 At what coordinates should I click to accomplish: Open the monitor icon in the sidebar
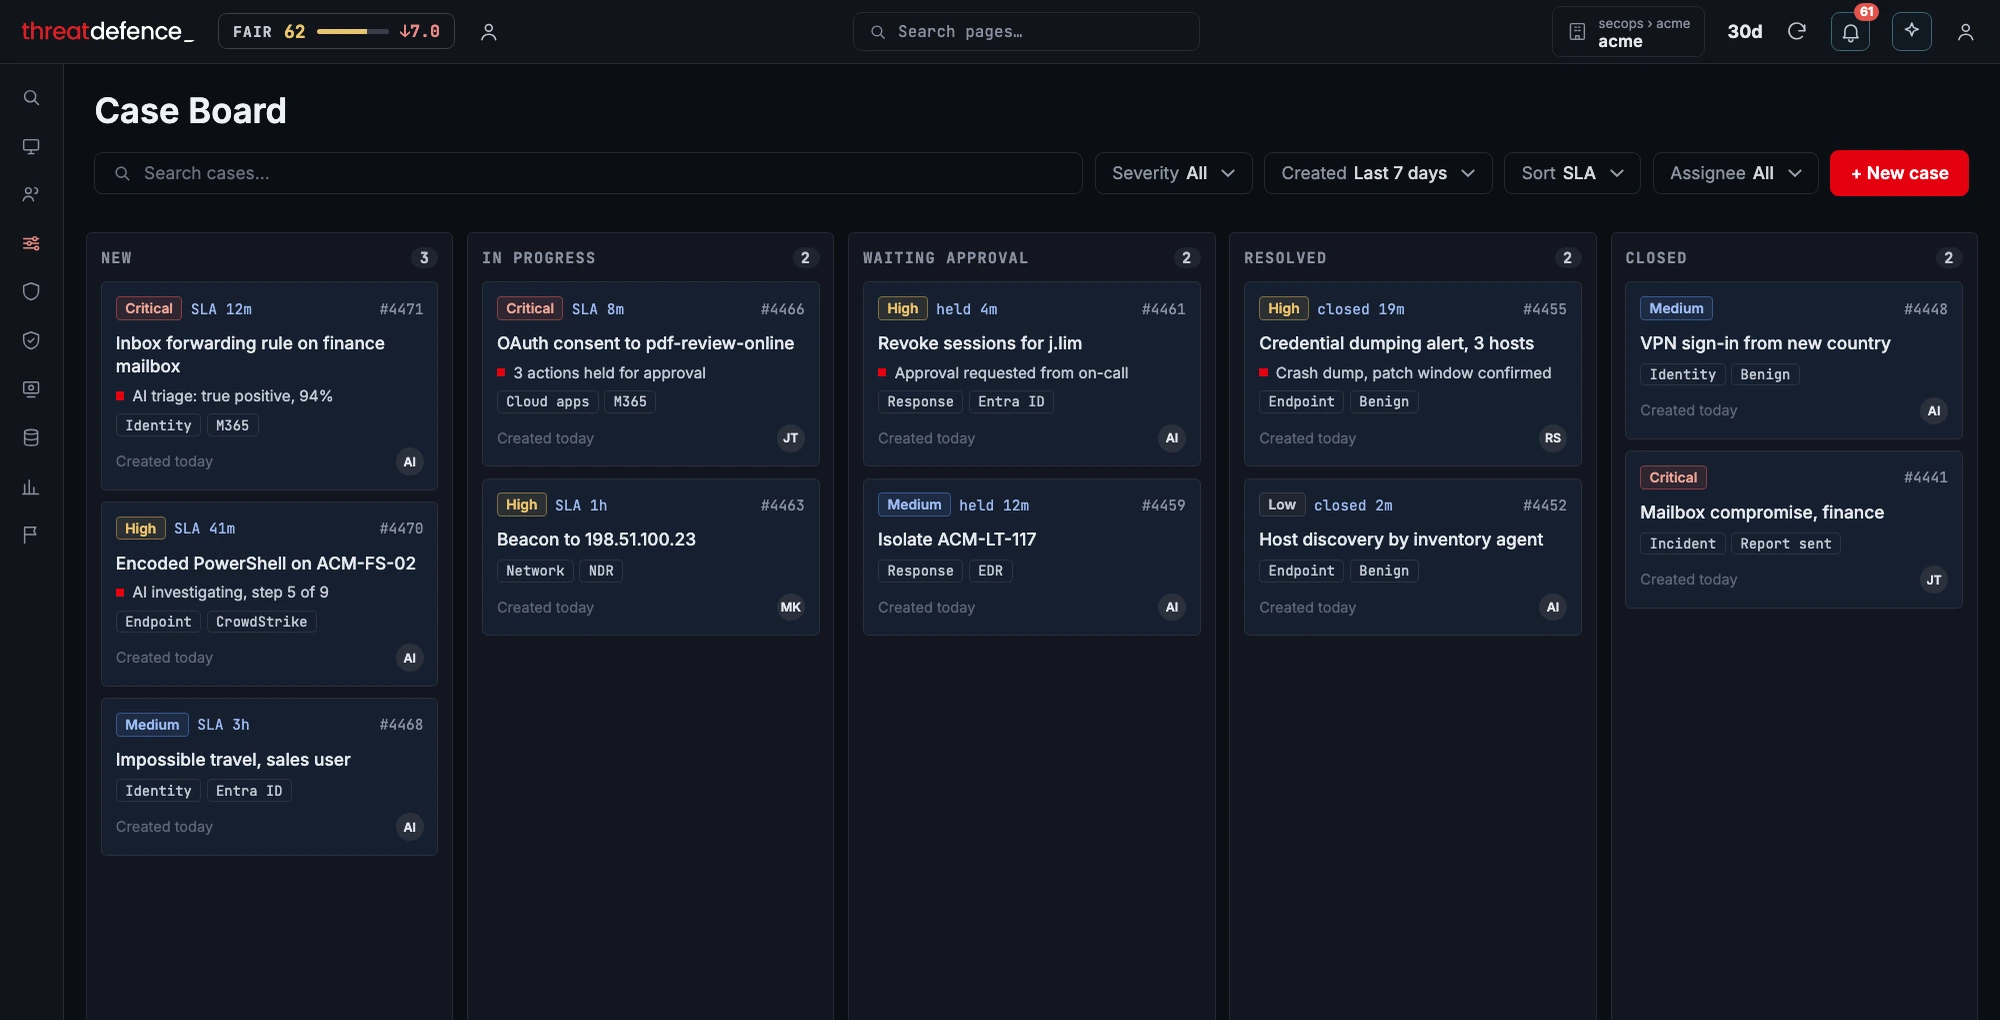pos(31,146)
